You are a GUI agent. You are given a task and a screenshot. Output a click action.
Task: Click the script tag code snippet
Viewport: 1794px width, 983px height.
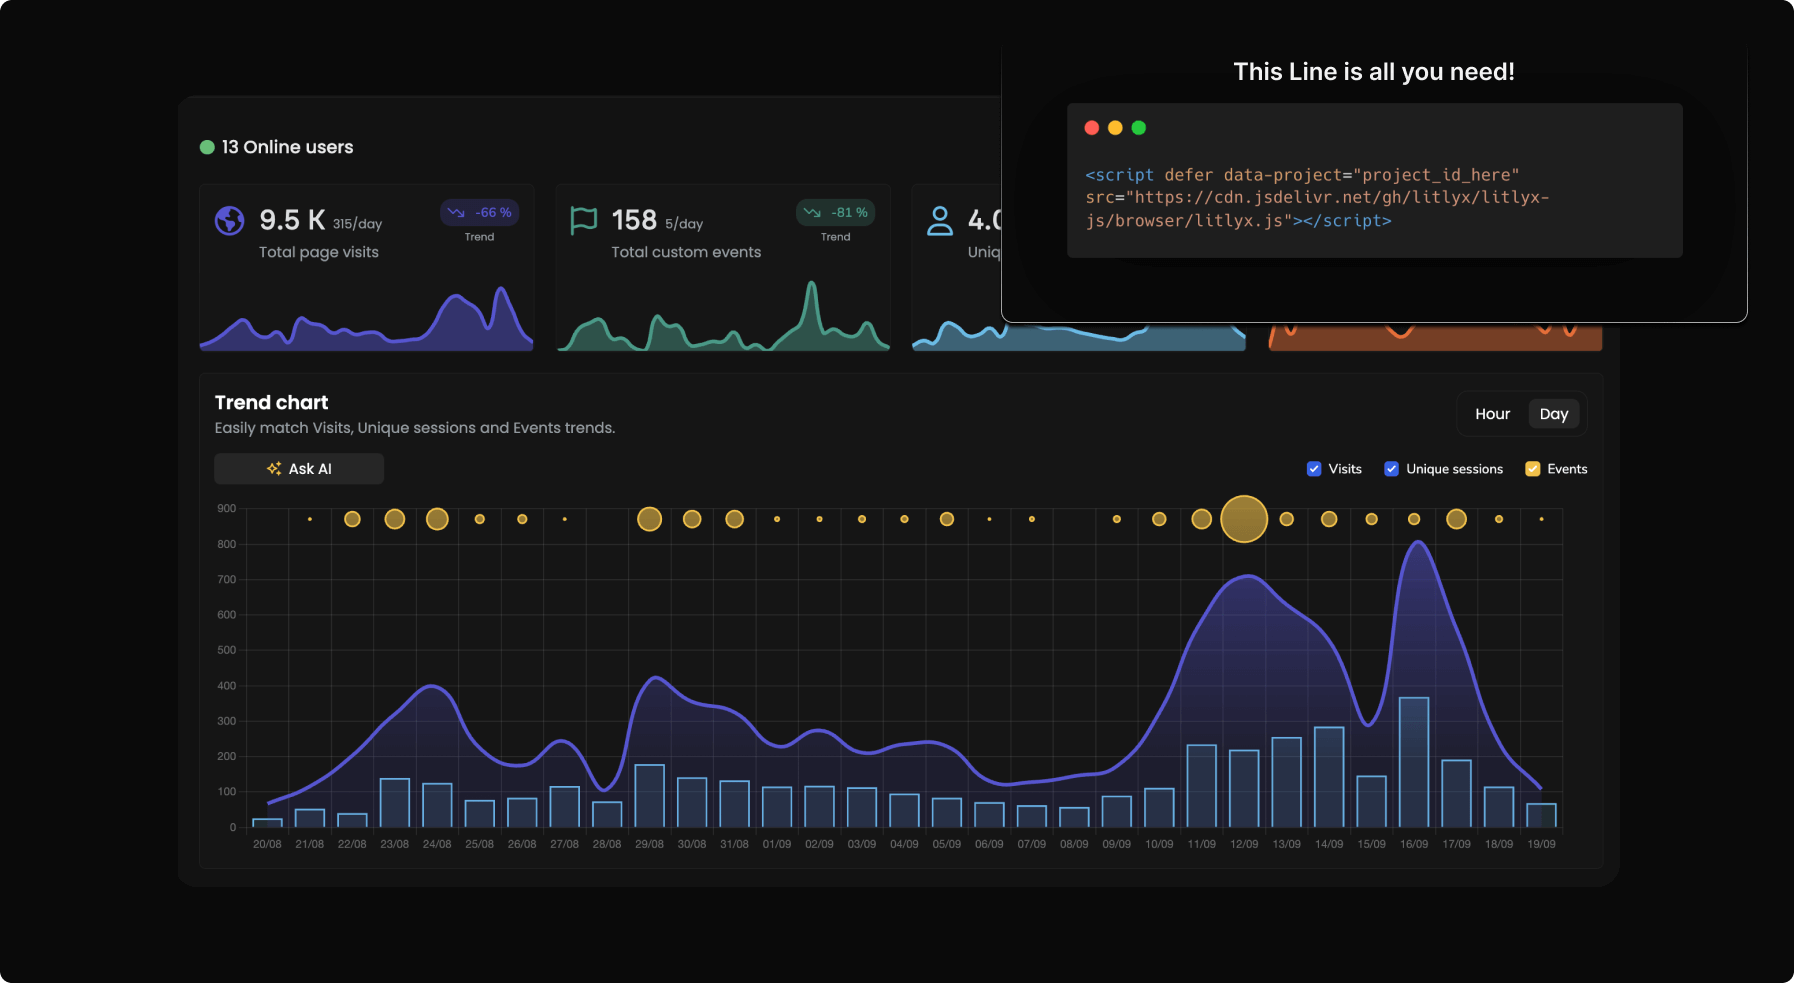click(x=1317, y=198)
